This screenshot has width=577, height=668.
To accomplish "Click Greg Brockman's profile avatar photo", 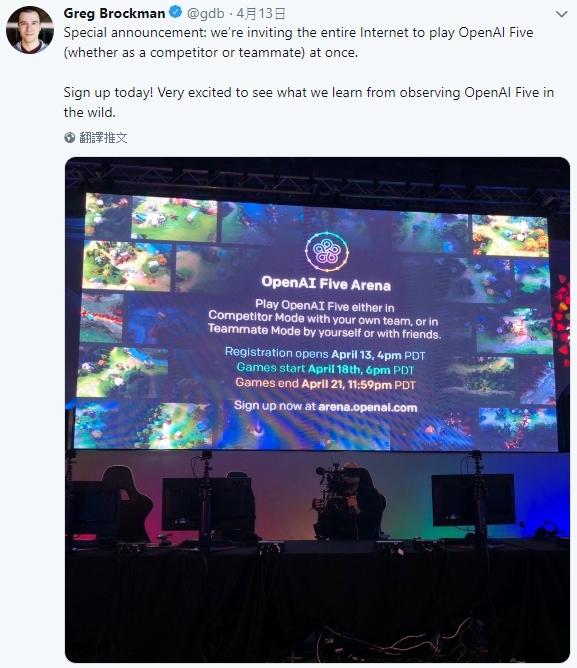I will pyautogui.click(x=30, y=30).
